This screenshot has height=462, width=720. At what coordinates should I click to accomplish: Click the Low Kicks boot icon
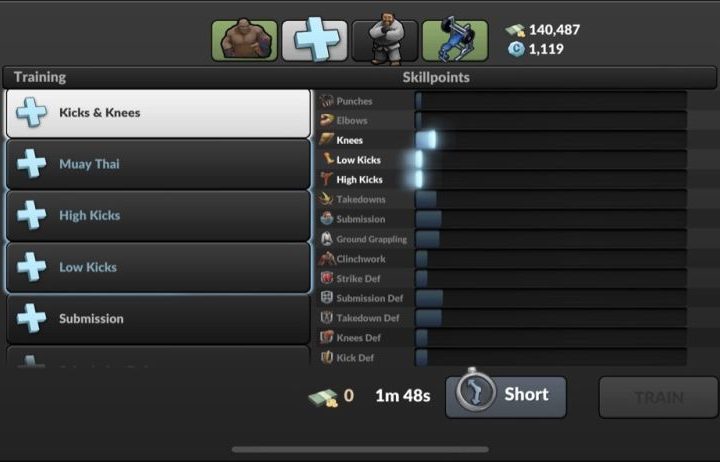point(327,159)
